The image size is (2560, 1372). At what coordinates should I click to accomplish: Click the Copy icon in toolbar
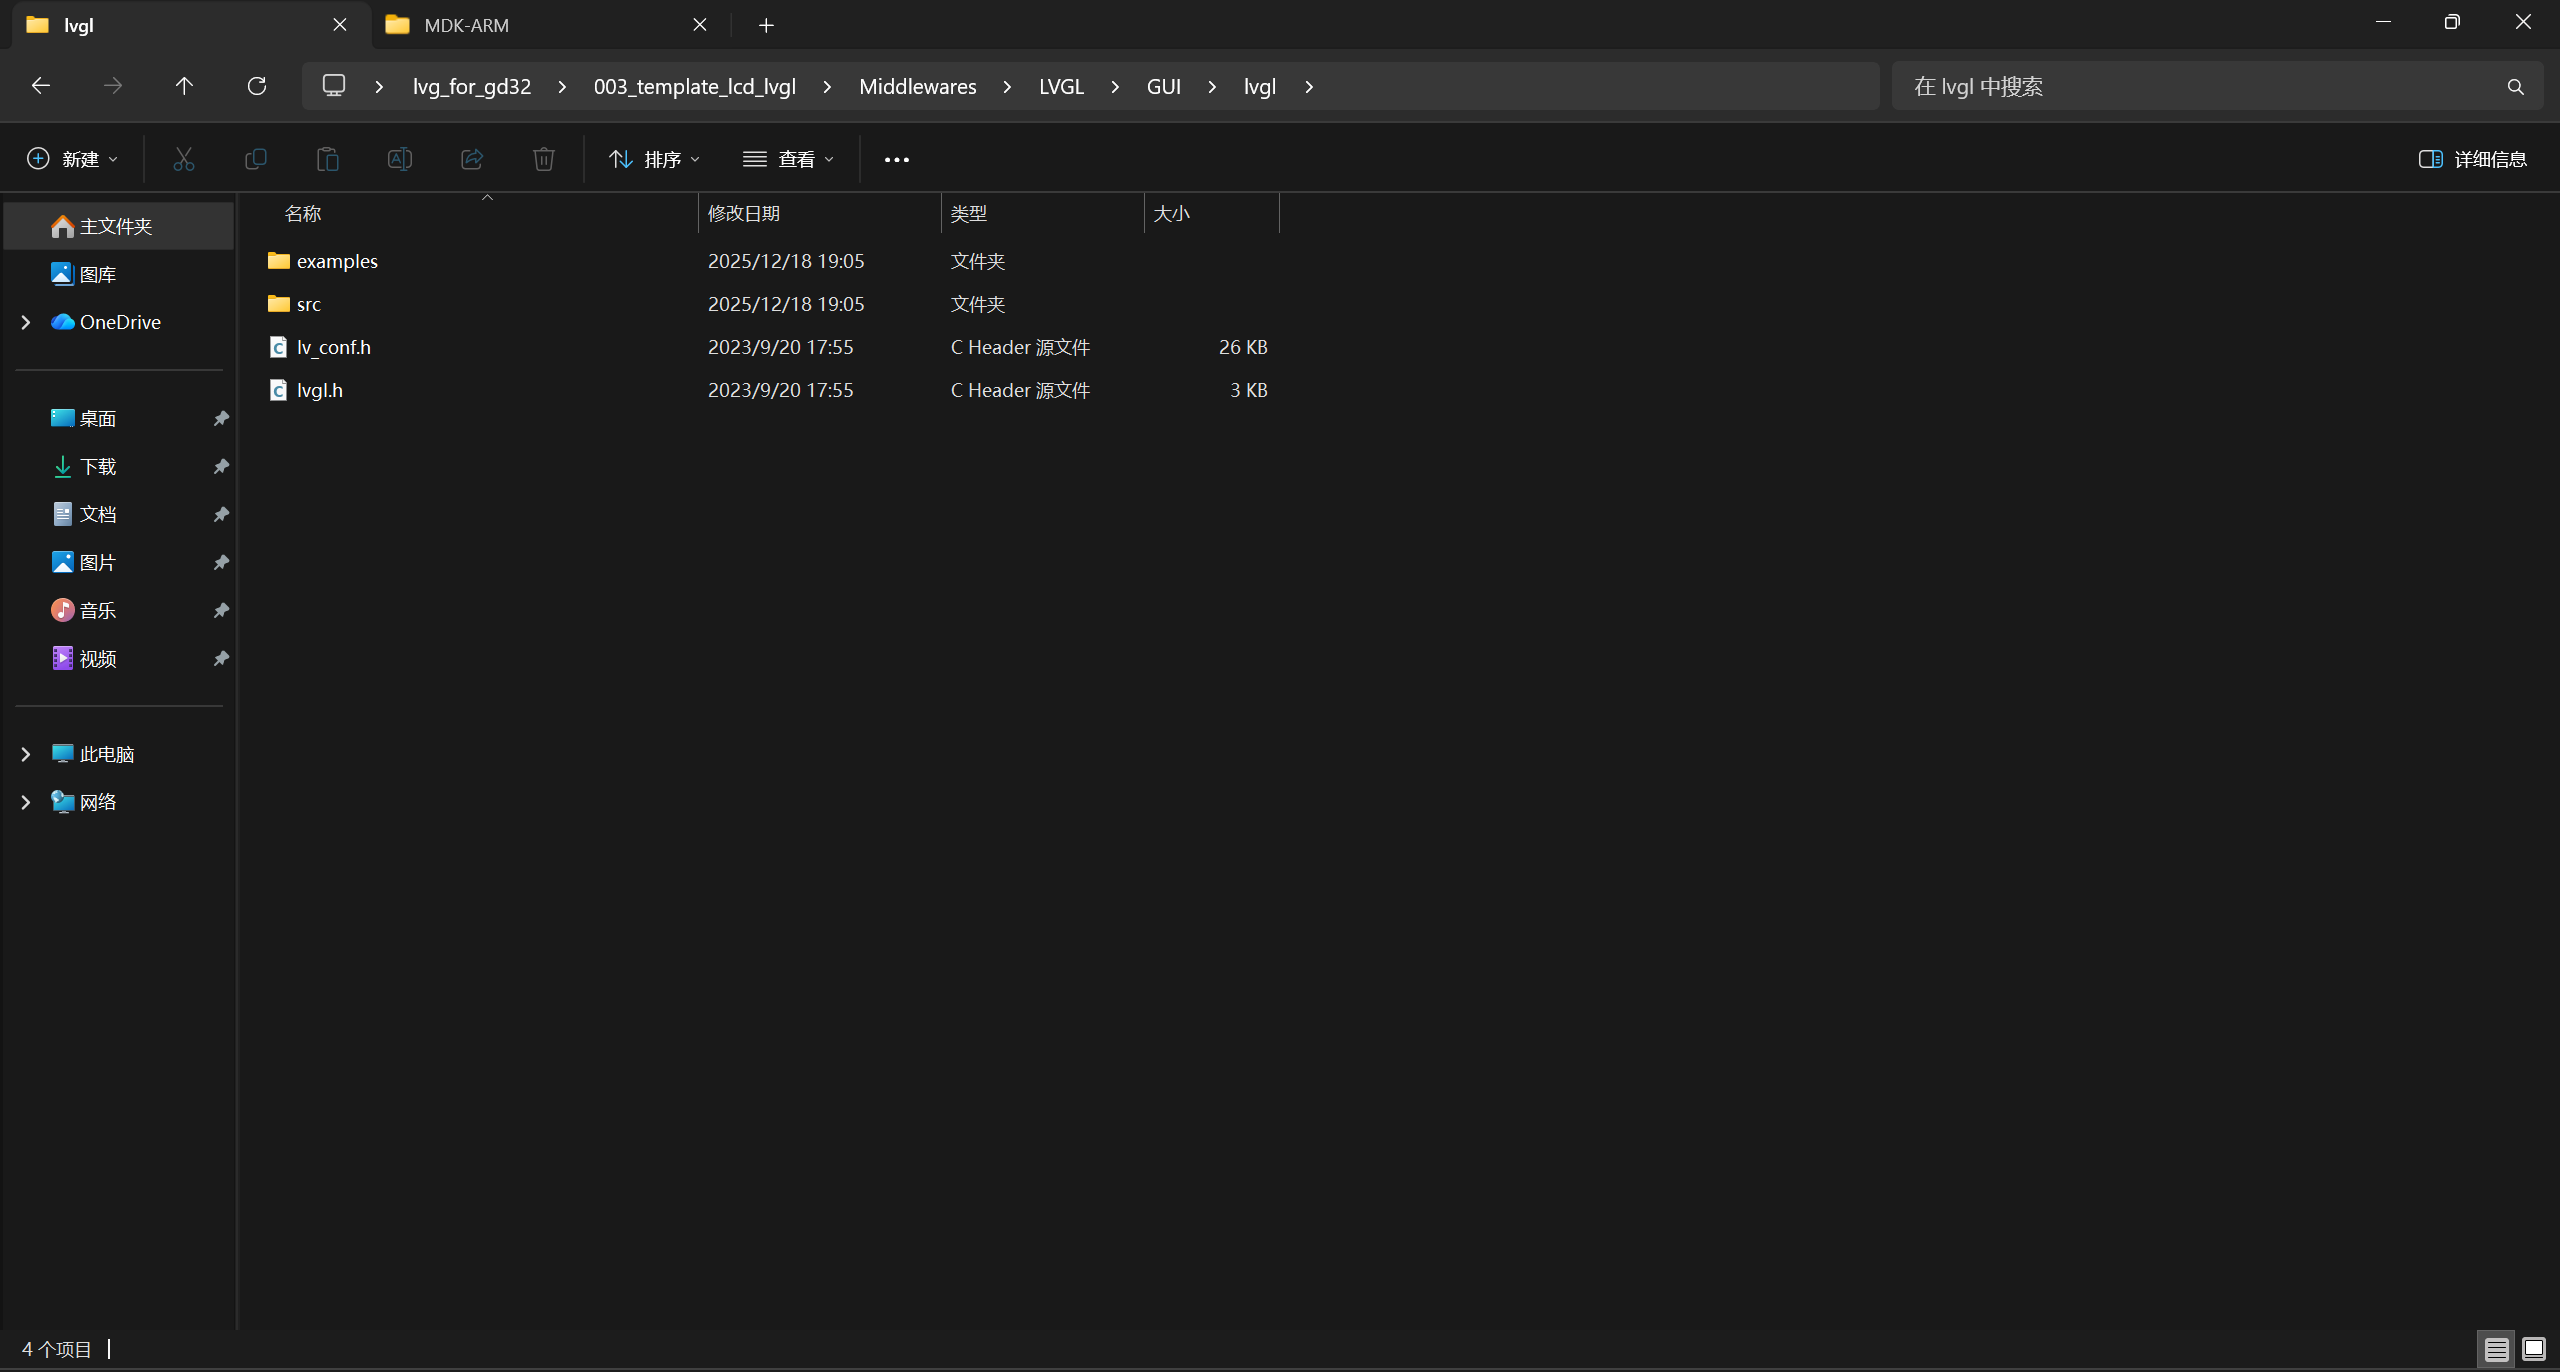tap(256, 159)
